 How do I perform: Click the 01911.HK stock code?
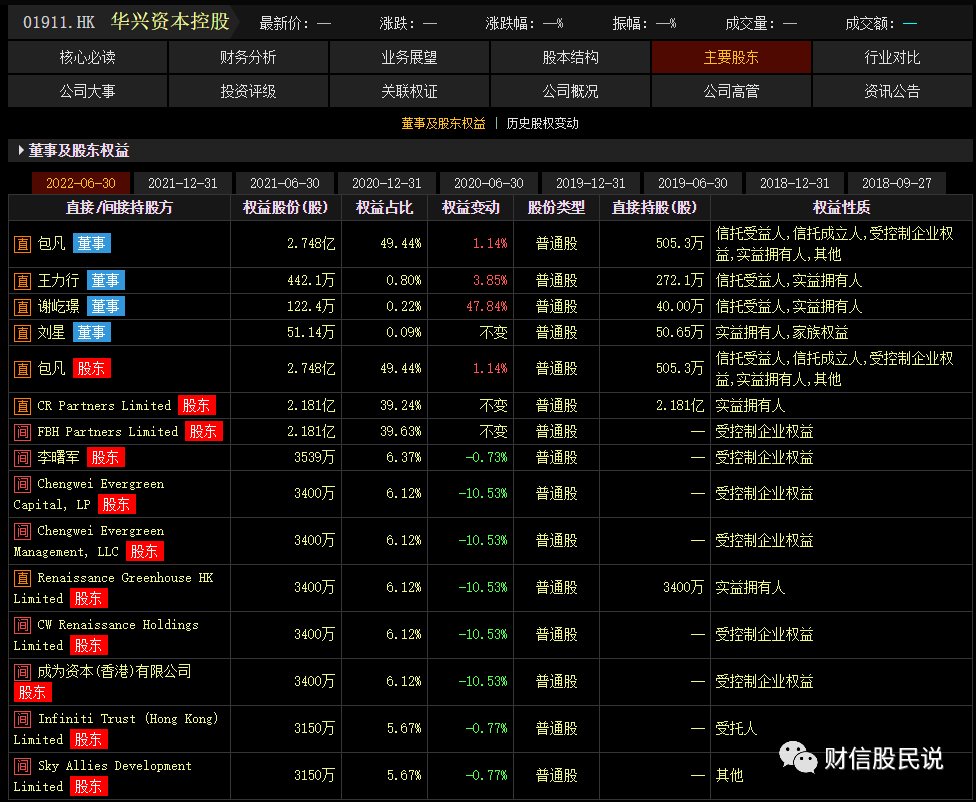click(59, 22)
